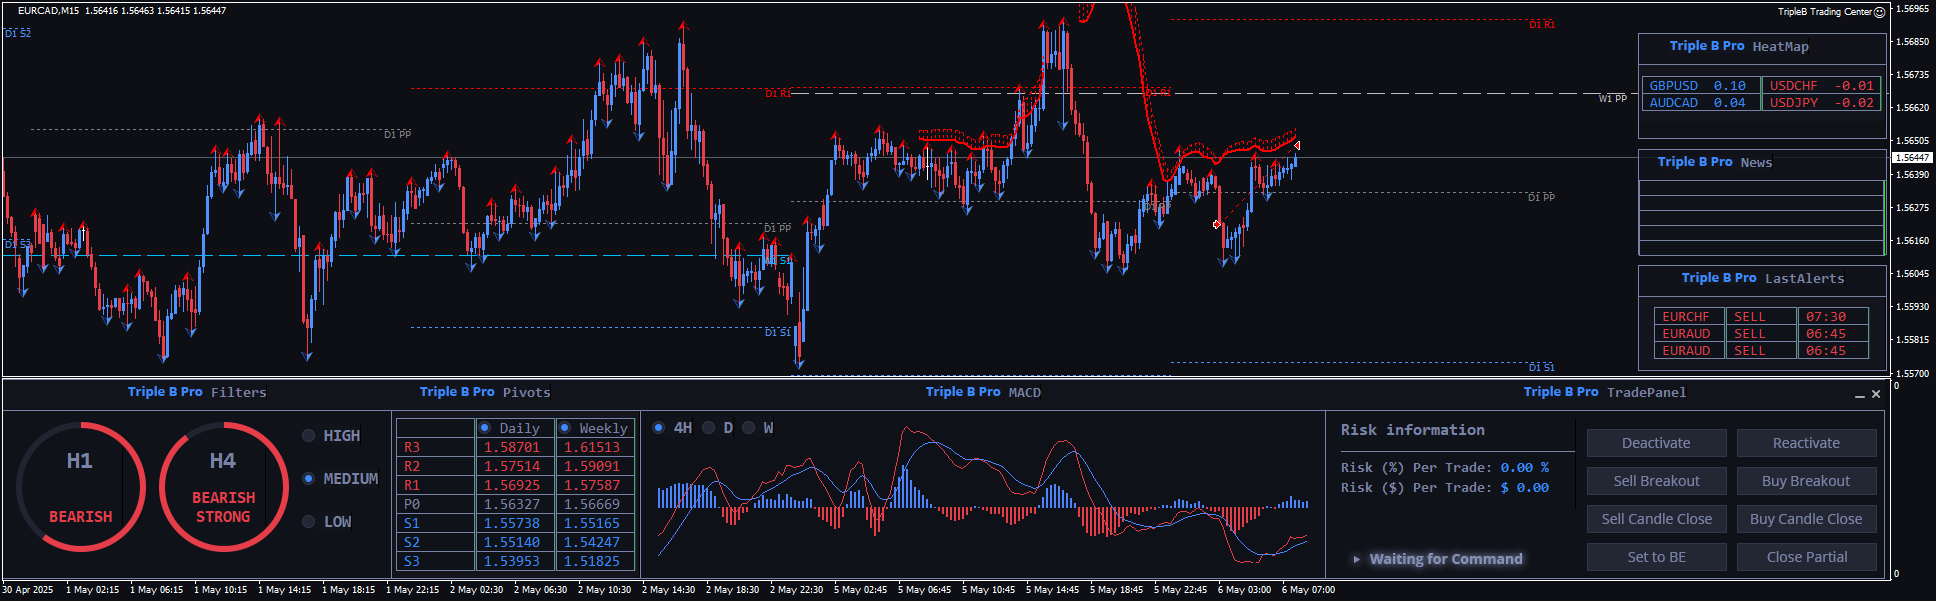Click the H1 bearish gauge

click(80, 486)
